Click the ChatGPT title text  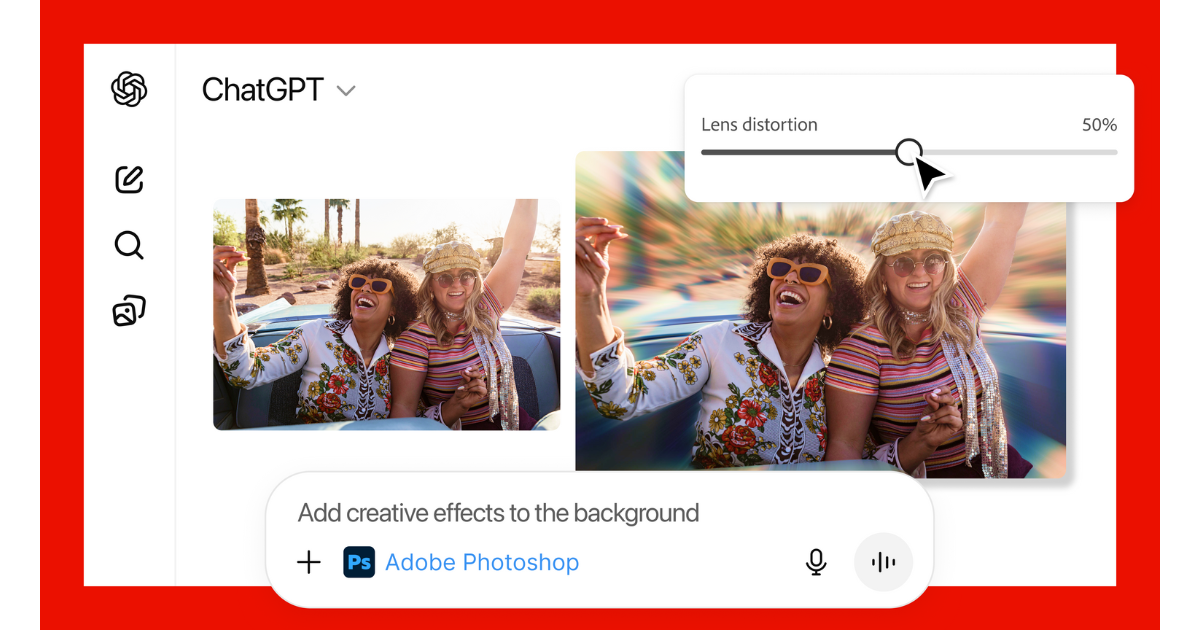click(262, 90)
